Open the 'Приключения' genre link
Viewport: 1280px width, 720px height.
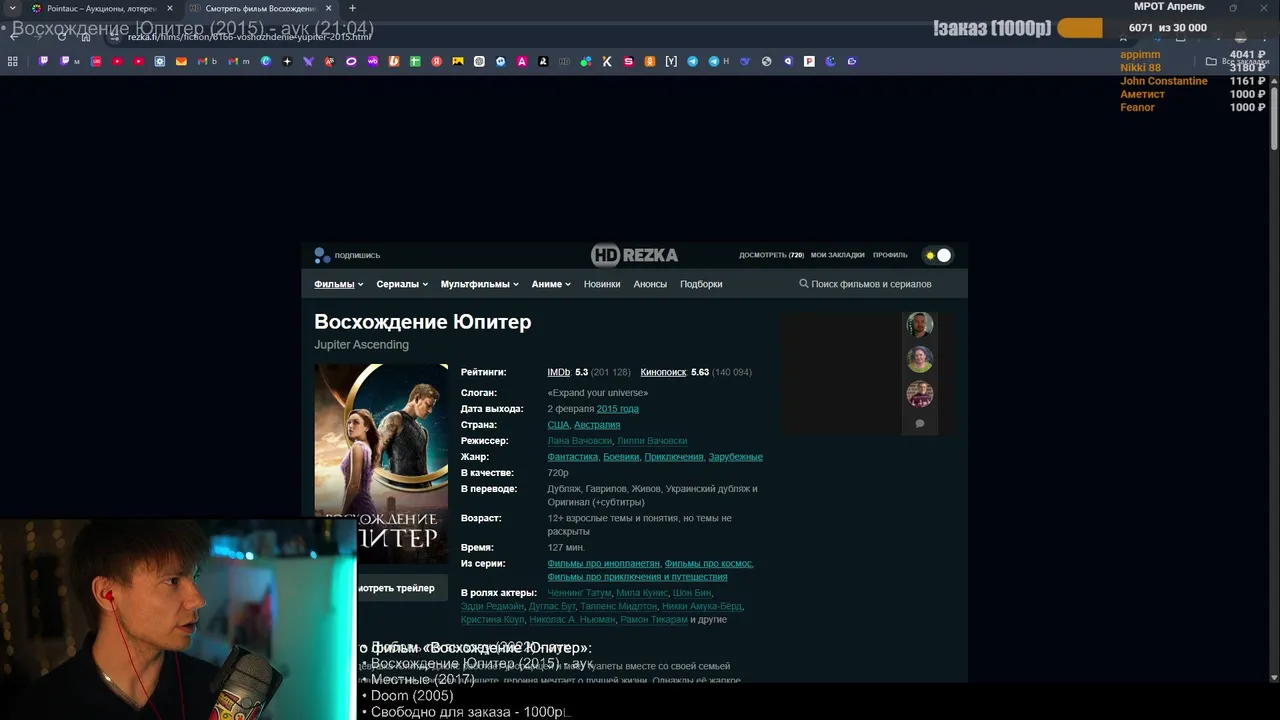pyautogui.click(x=674, y=457)
